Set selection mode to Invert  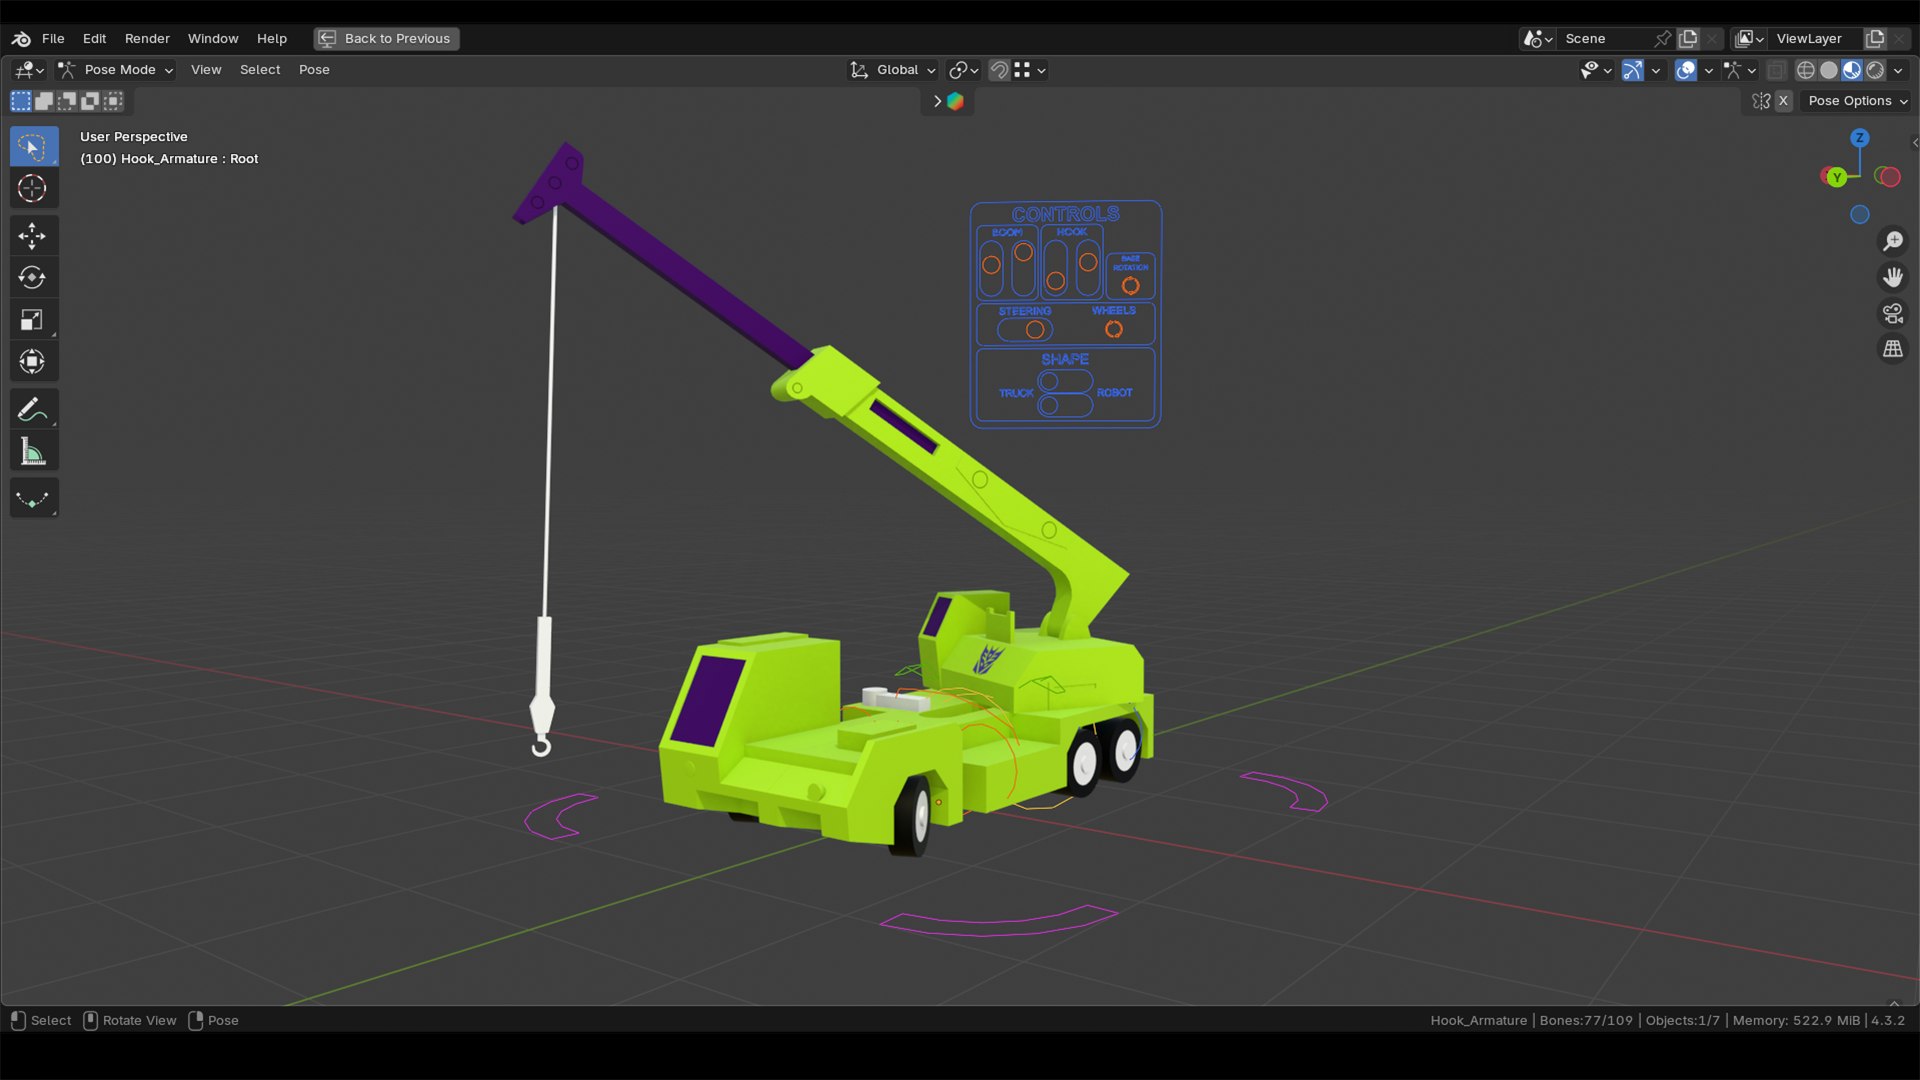pyautogui.click(x=90, y=101)
